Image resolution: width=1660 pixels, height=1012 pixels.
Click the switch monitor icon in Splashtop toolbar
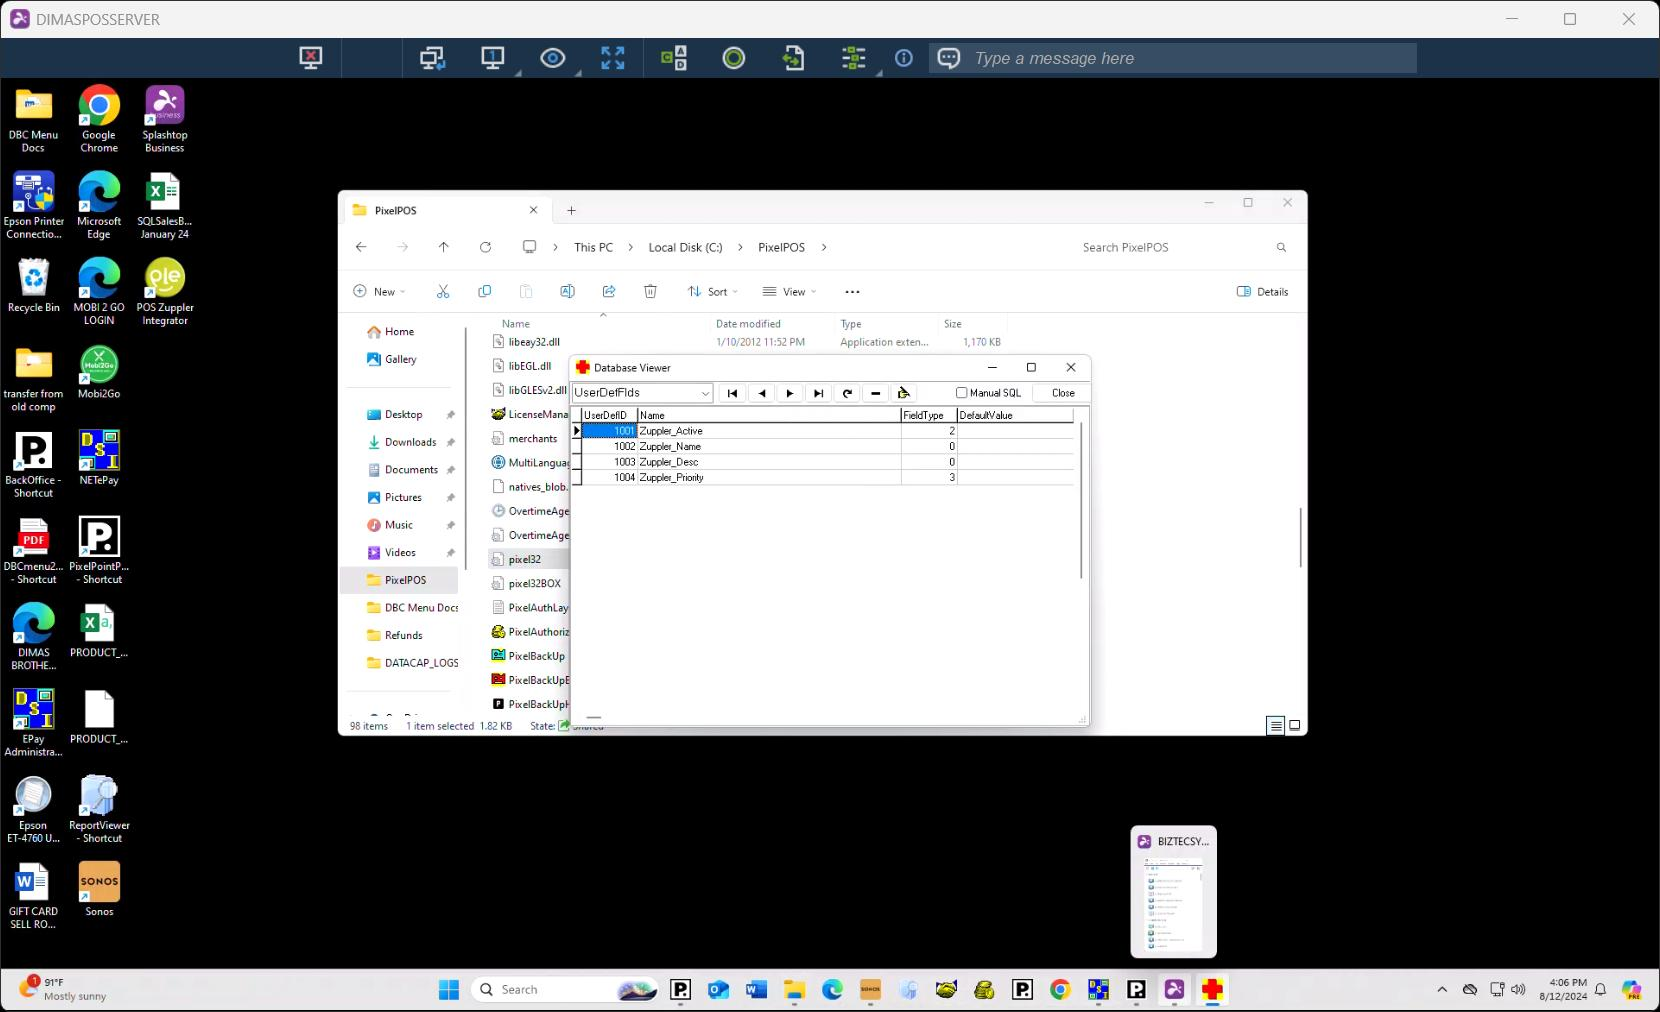pos(432,58)
